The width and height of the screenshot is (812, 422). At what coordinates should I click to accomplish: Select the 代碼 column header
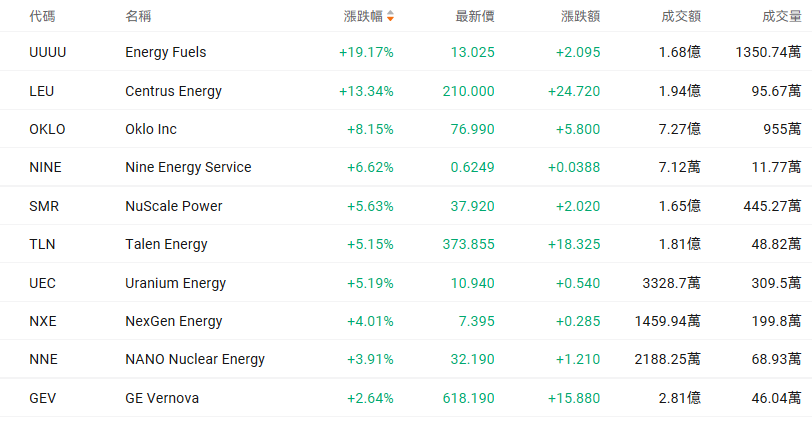coord(43,16)
